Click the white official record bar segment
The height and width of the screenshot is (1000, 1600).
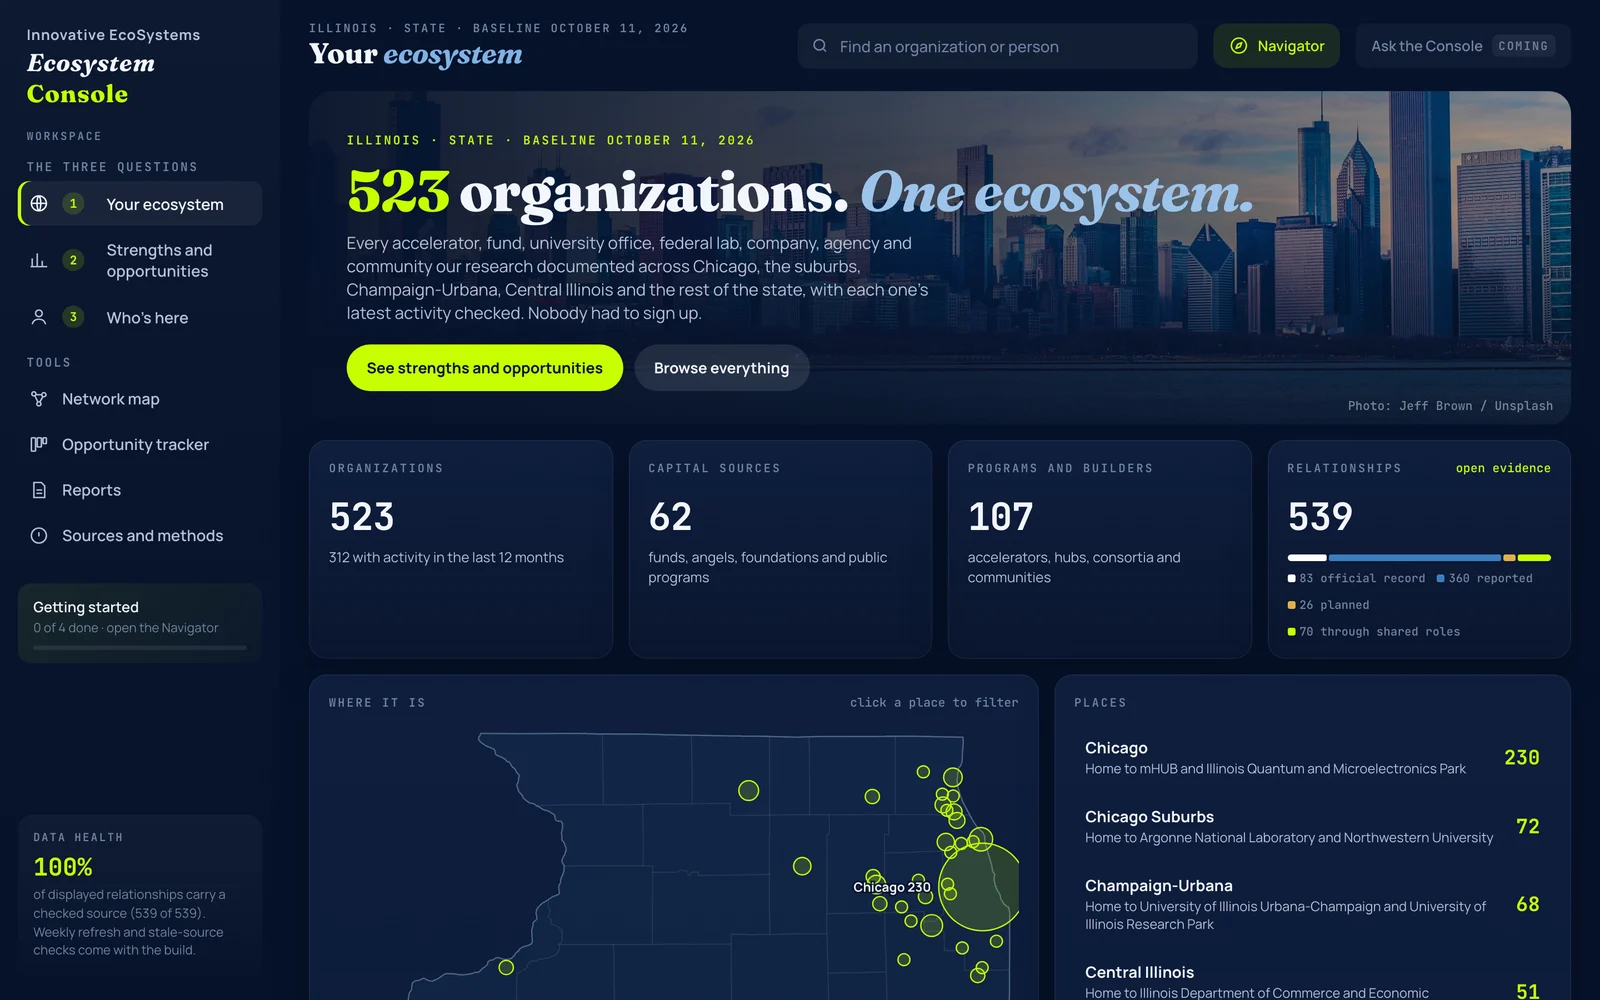[1307, 558]
